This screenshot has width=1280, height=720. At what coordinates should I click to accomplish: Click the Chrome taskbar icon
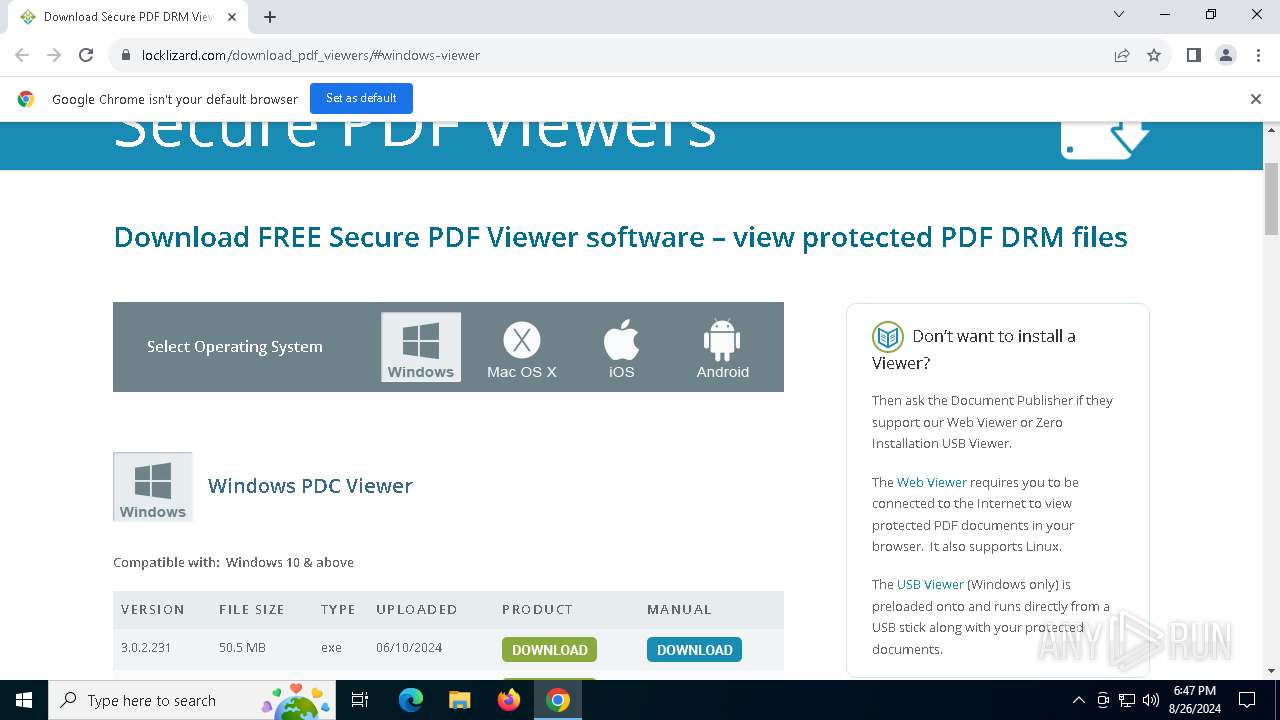[x=558, y=700]
